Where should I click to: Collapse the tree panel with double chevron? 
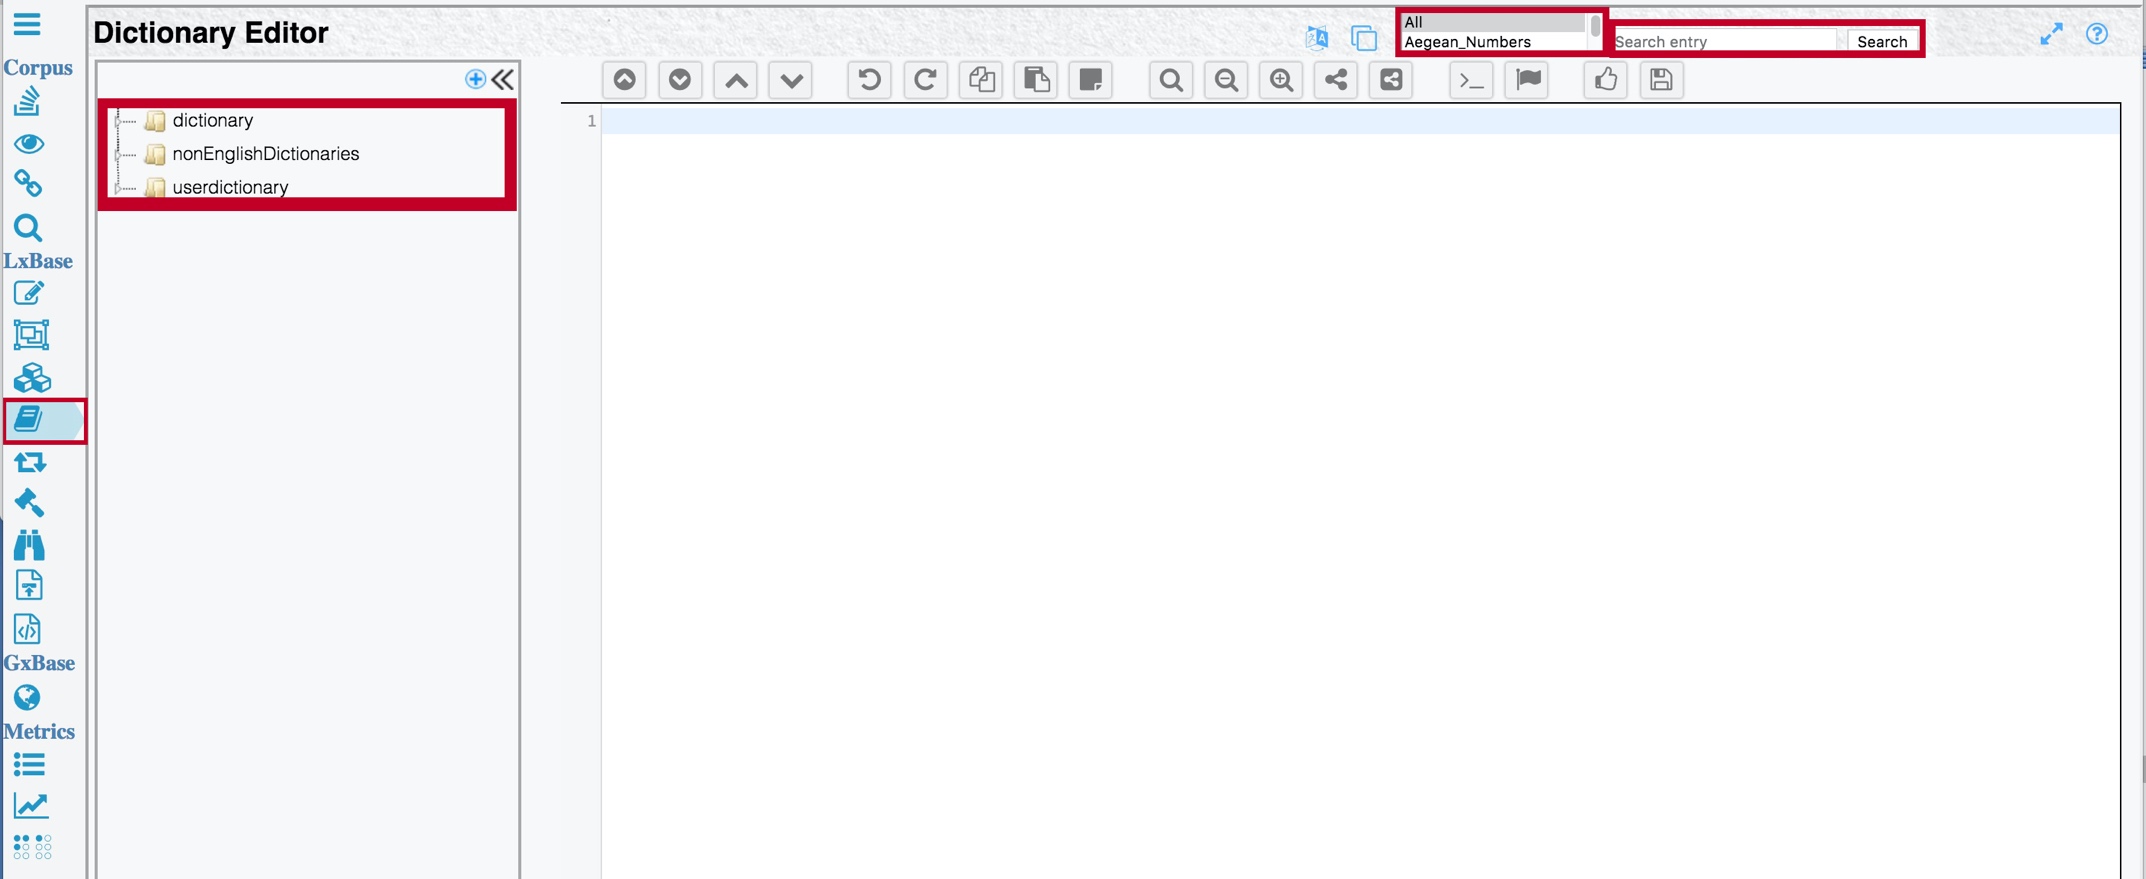point(503,79)
